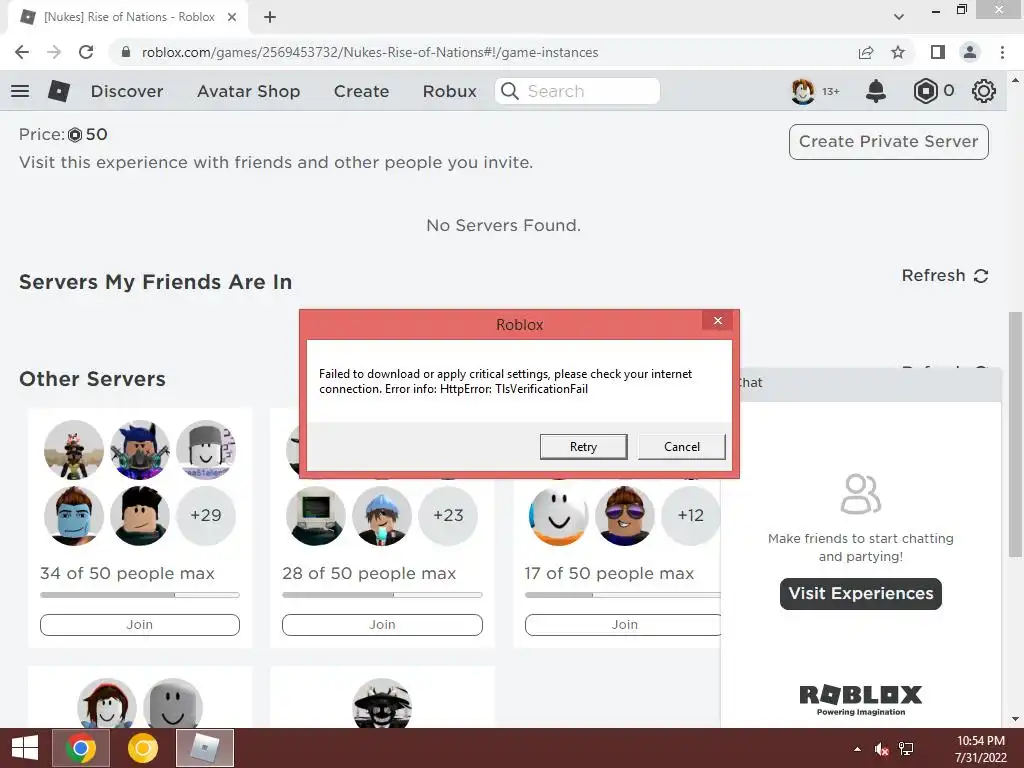Open the notifications bell
The image size is (1024, 768).
[876, 91]
